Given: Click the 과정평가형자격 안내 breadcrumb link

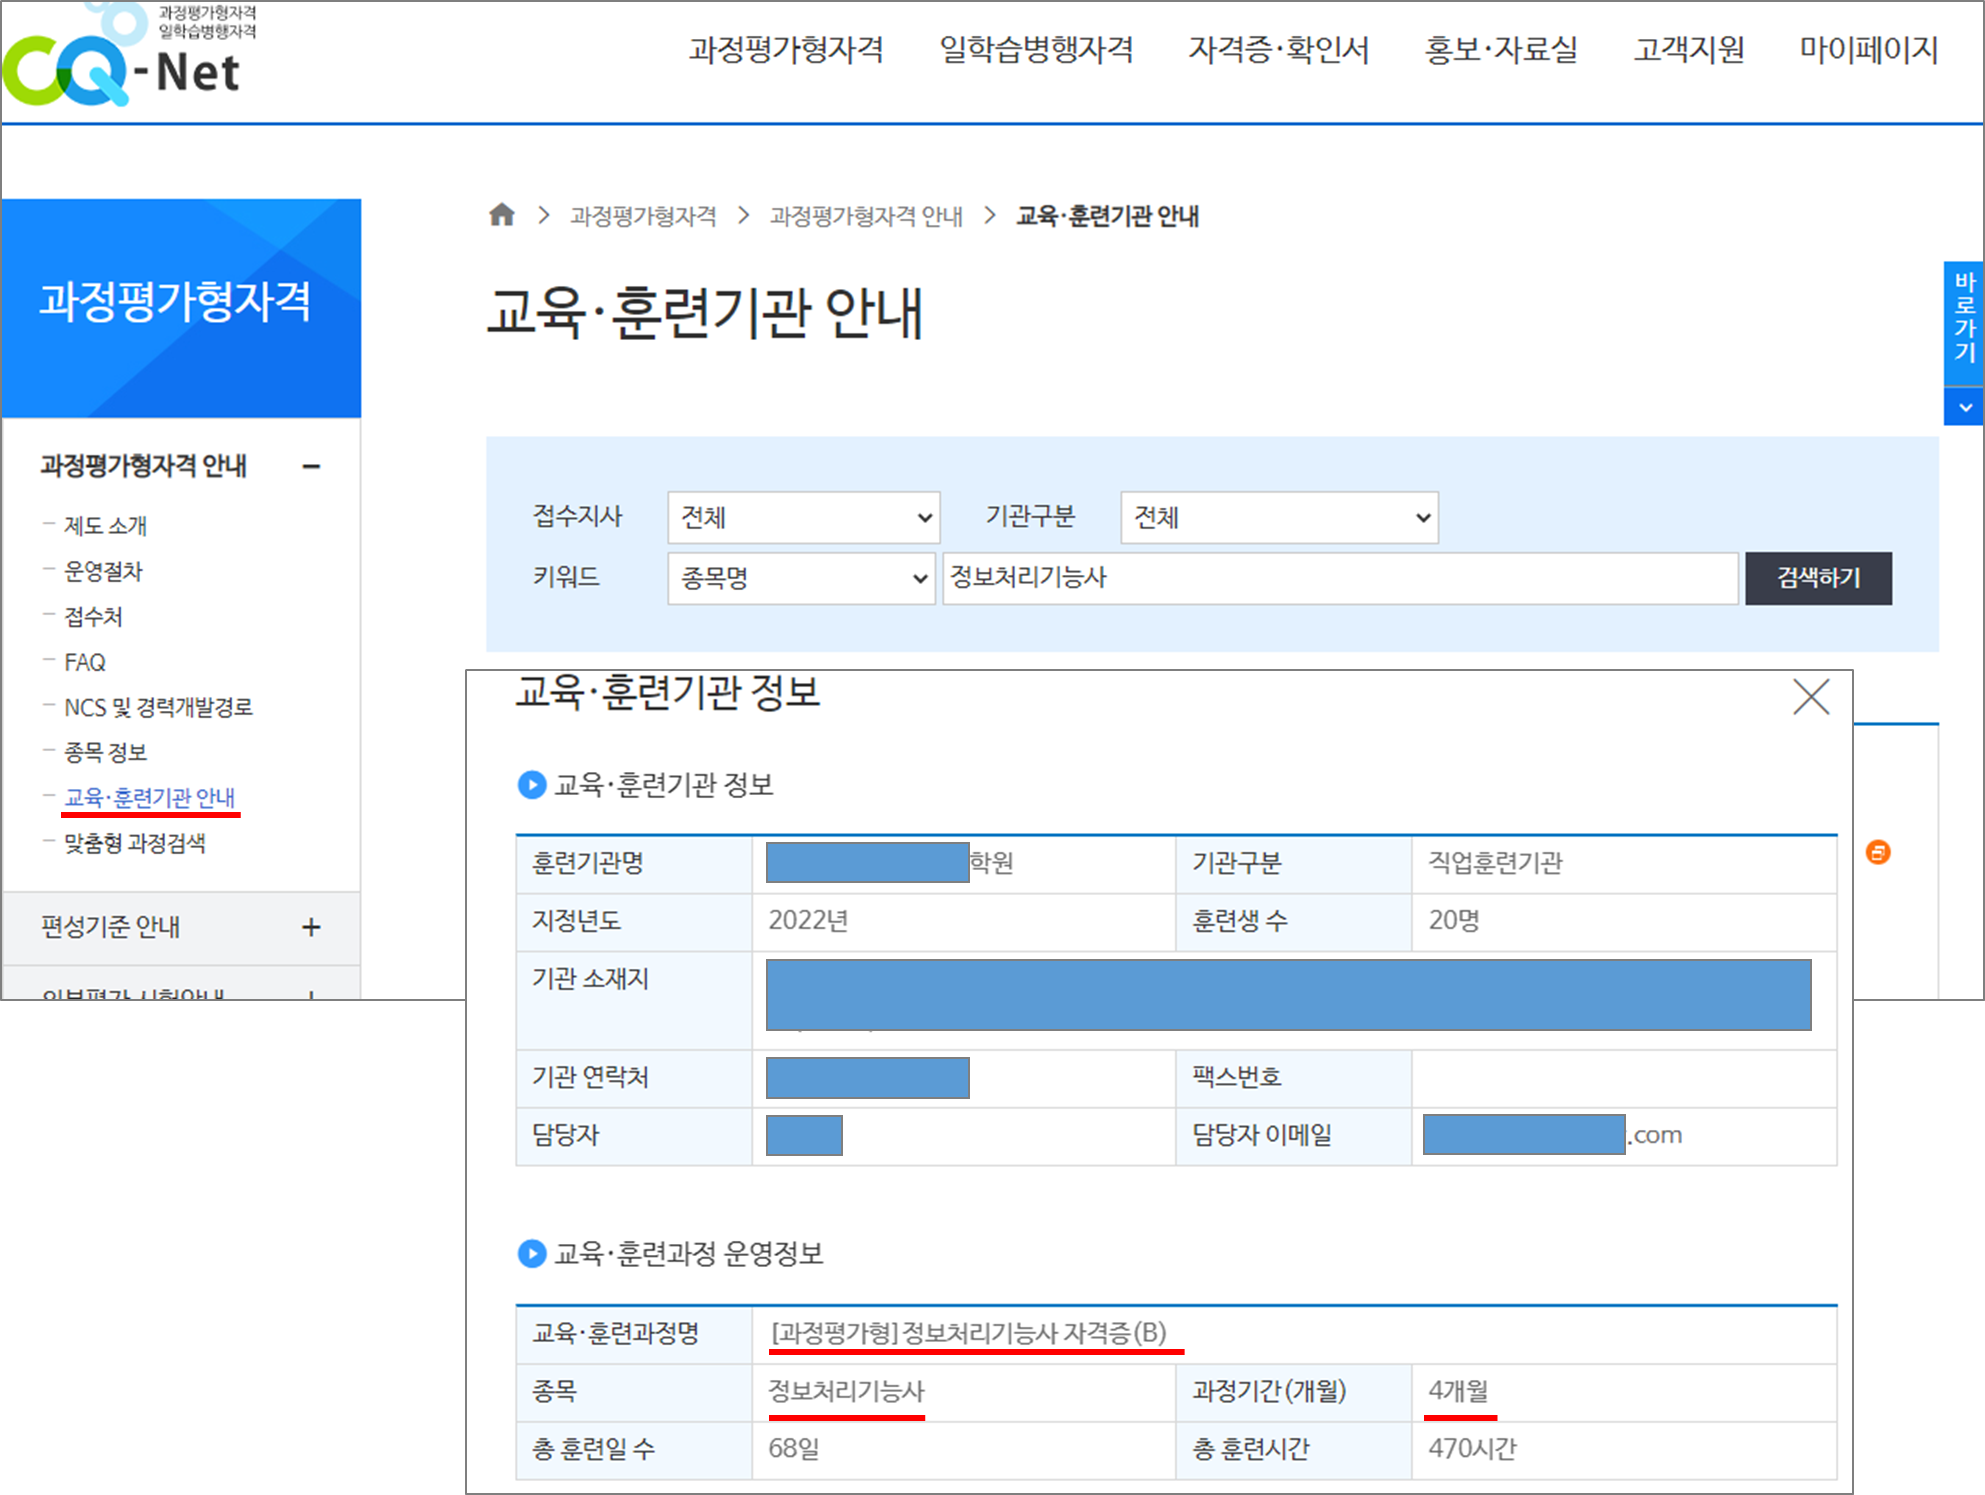Looking at the screenshot, I should click(x=866, y=216).
